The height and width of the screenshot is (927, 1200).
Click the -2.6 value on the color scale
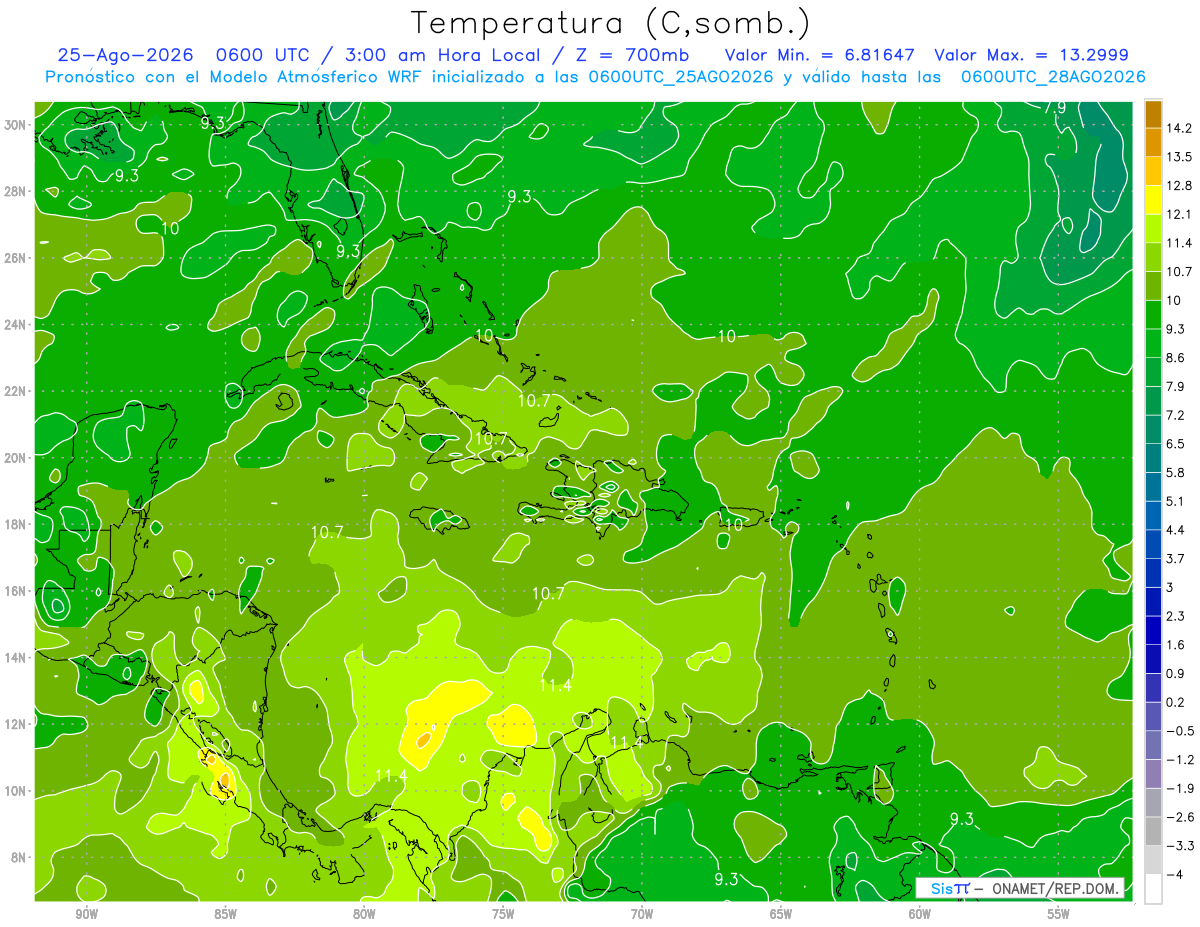(1180, 817)
